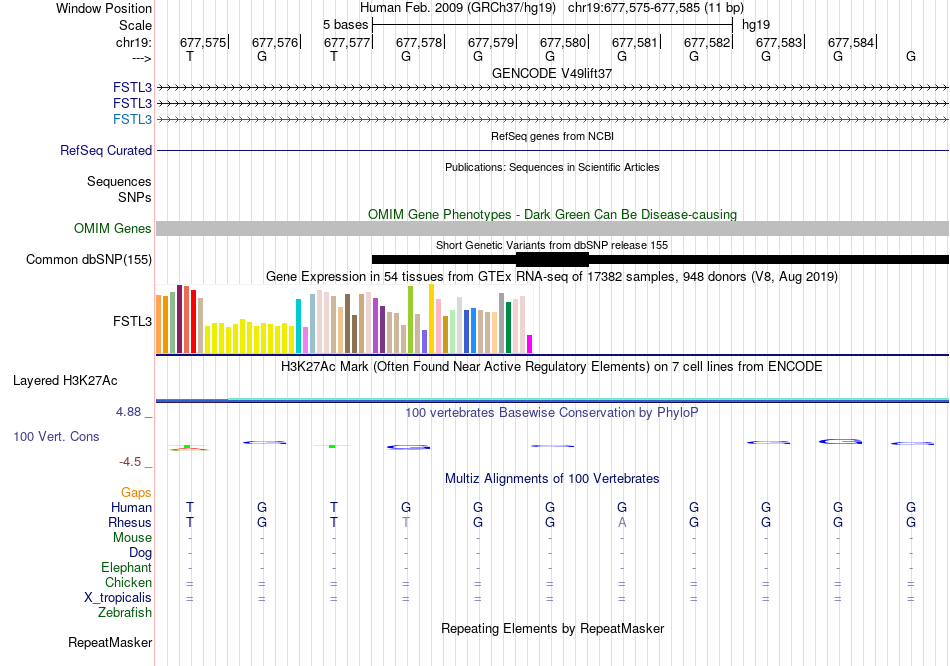This screenshot has height=666, width=950.
Task: Click the Mouse species row label
Action: pos(132,538)
